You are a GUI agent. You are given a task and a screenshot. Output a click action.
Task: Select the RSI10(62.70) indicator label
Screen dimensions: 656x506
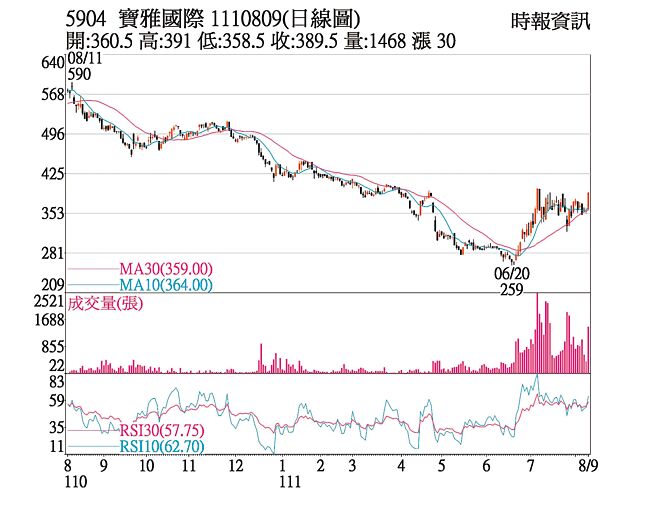pos(159,445)
